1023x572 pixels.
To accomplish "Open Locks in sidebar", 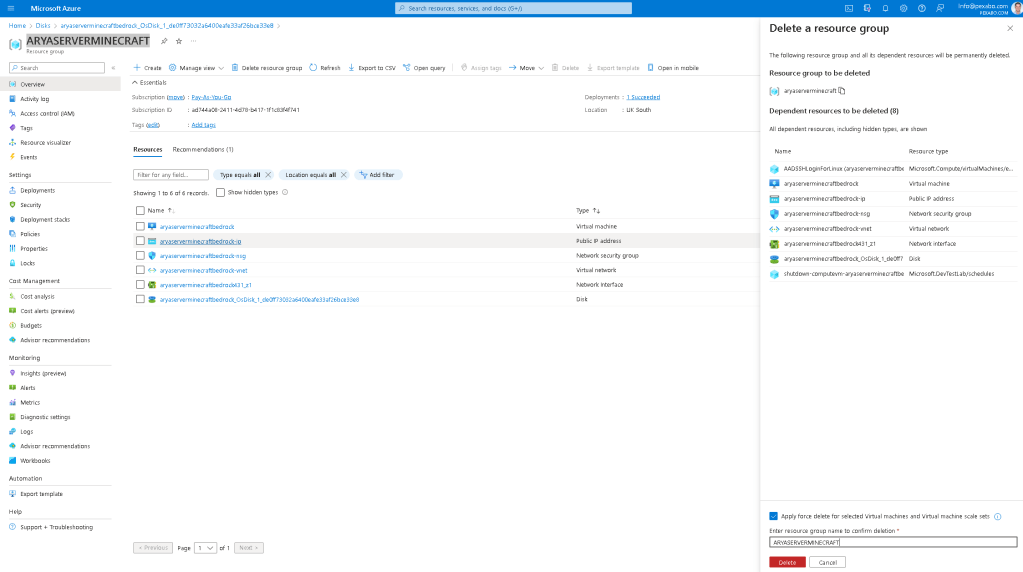I will [27, 263].
